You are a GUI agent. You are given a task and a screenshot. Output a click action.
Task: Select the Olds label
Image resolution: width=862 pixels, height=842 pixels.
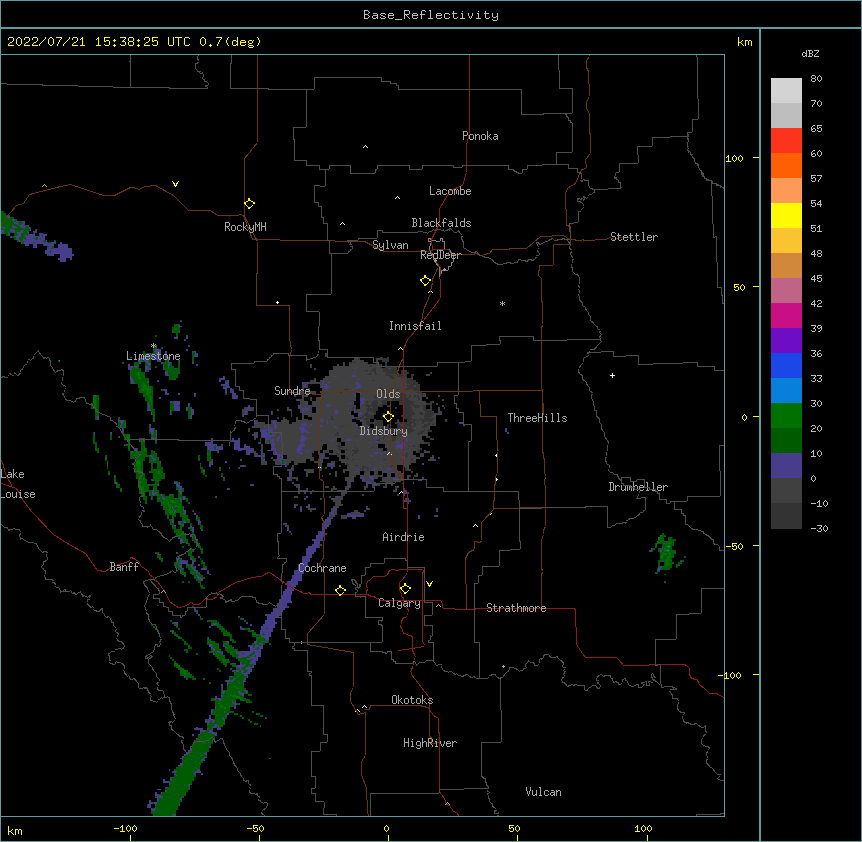click(x=388, y=394)
